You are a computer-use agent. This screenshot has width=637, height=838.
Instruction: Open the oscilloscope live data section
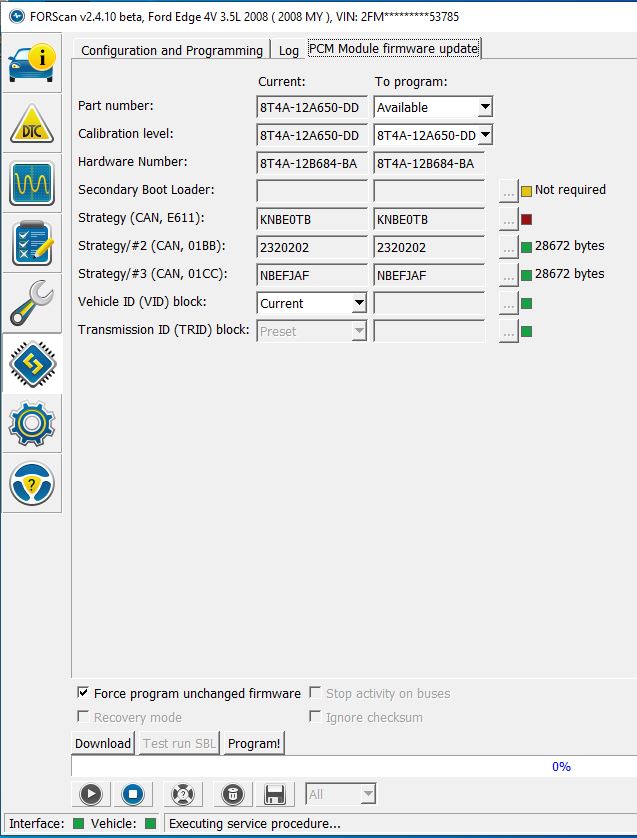[32, 182]
